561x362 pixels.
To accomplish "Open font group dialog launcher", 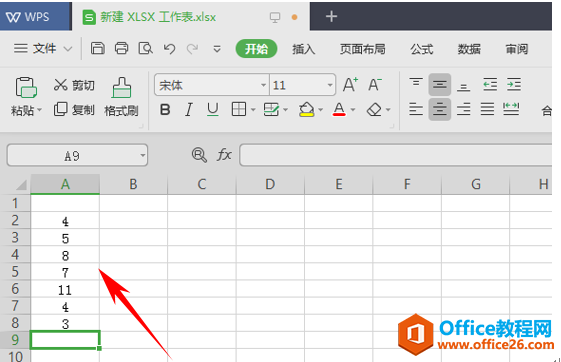I will click(x=392, y=126).
